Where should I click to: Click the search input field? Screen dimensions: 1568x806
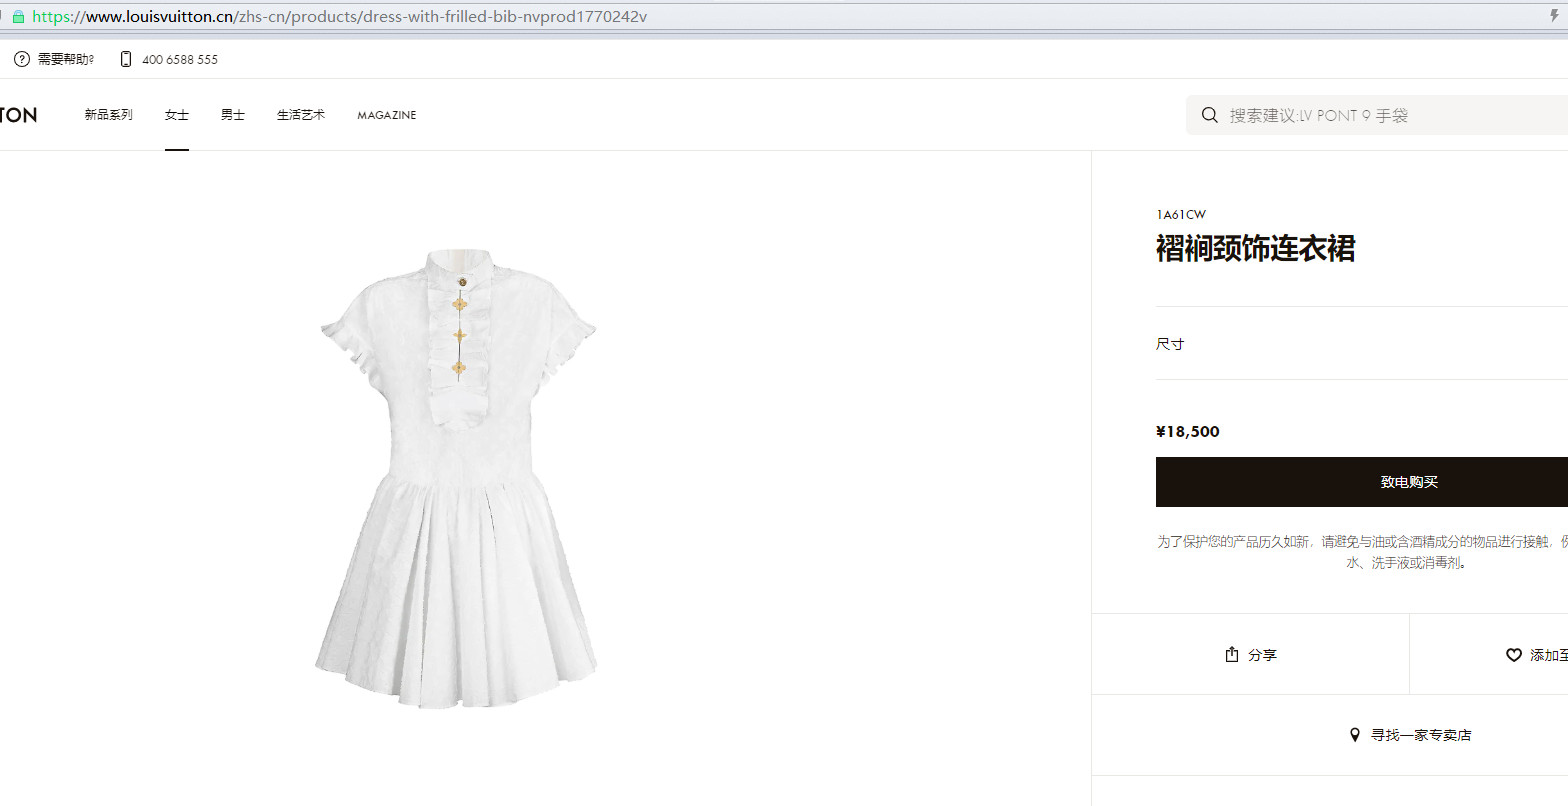1377,115
